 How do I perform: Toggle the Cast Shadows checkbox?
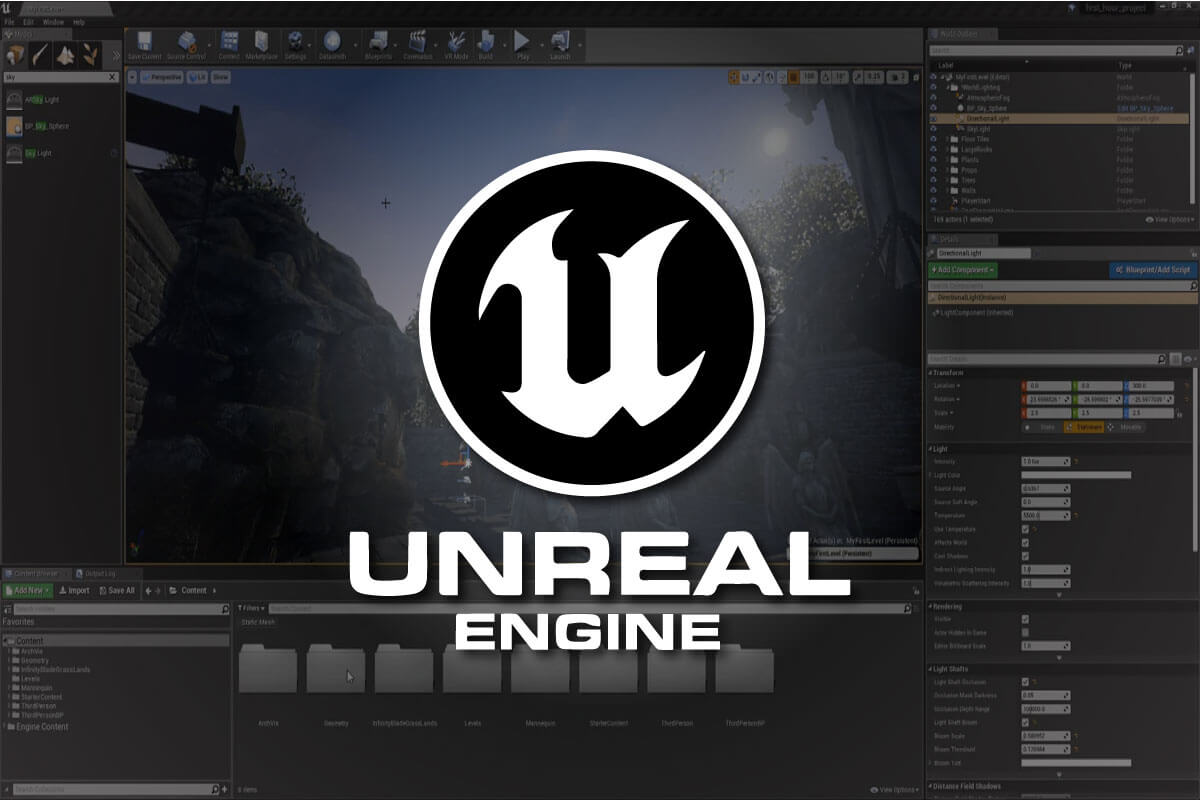click(x=1025, y=556)
